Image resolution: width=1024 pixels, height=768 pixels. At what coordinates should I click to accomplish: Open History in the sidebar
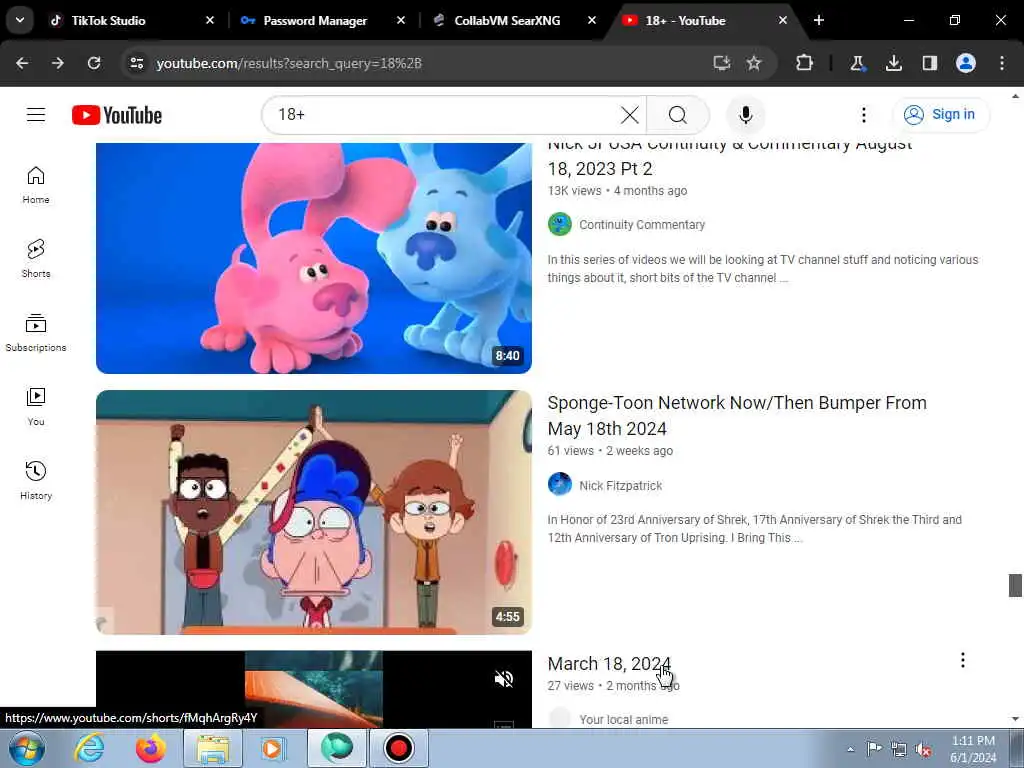[36, 480]
